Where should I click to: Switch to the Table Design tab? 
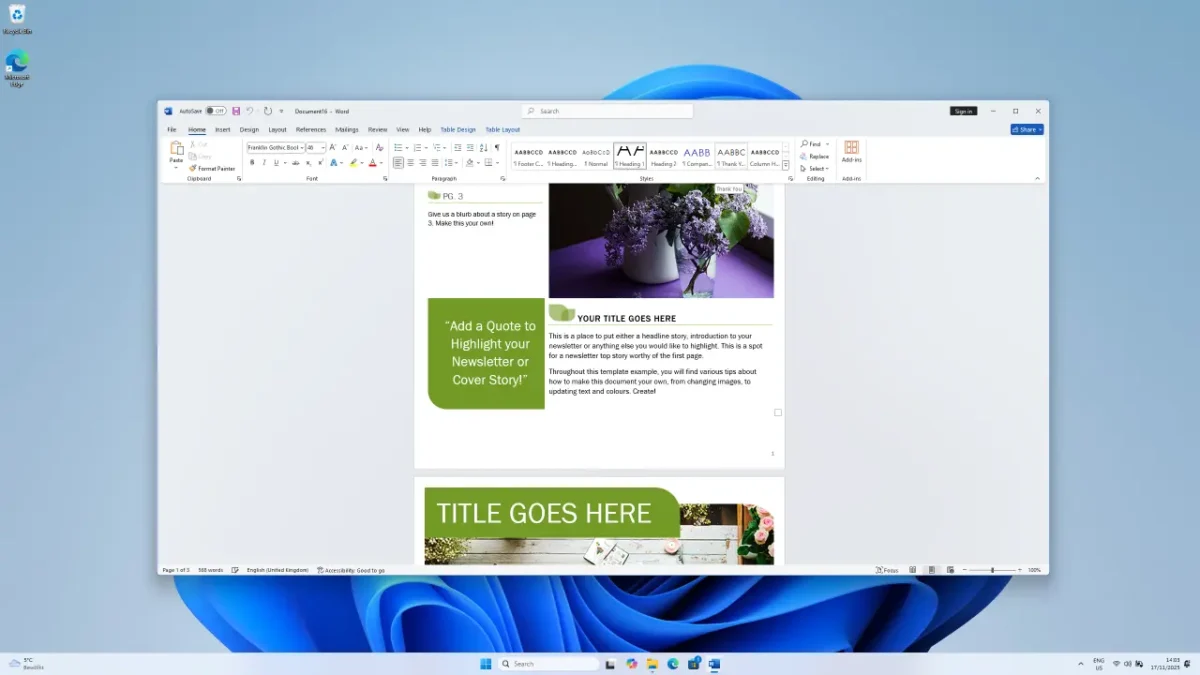click(x=458, y=129)
